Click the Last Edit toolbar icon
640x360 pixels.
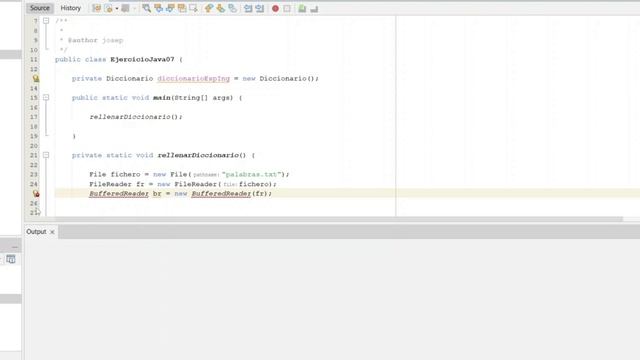click(96, 8)
